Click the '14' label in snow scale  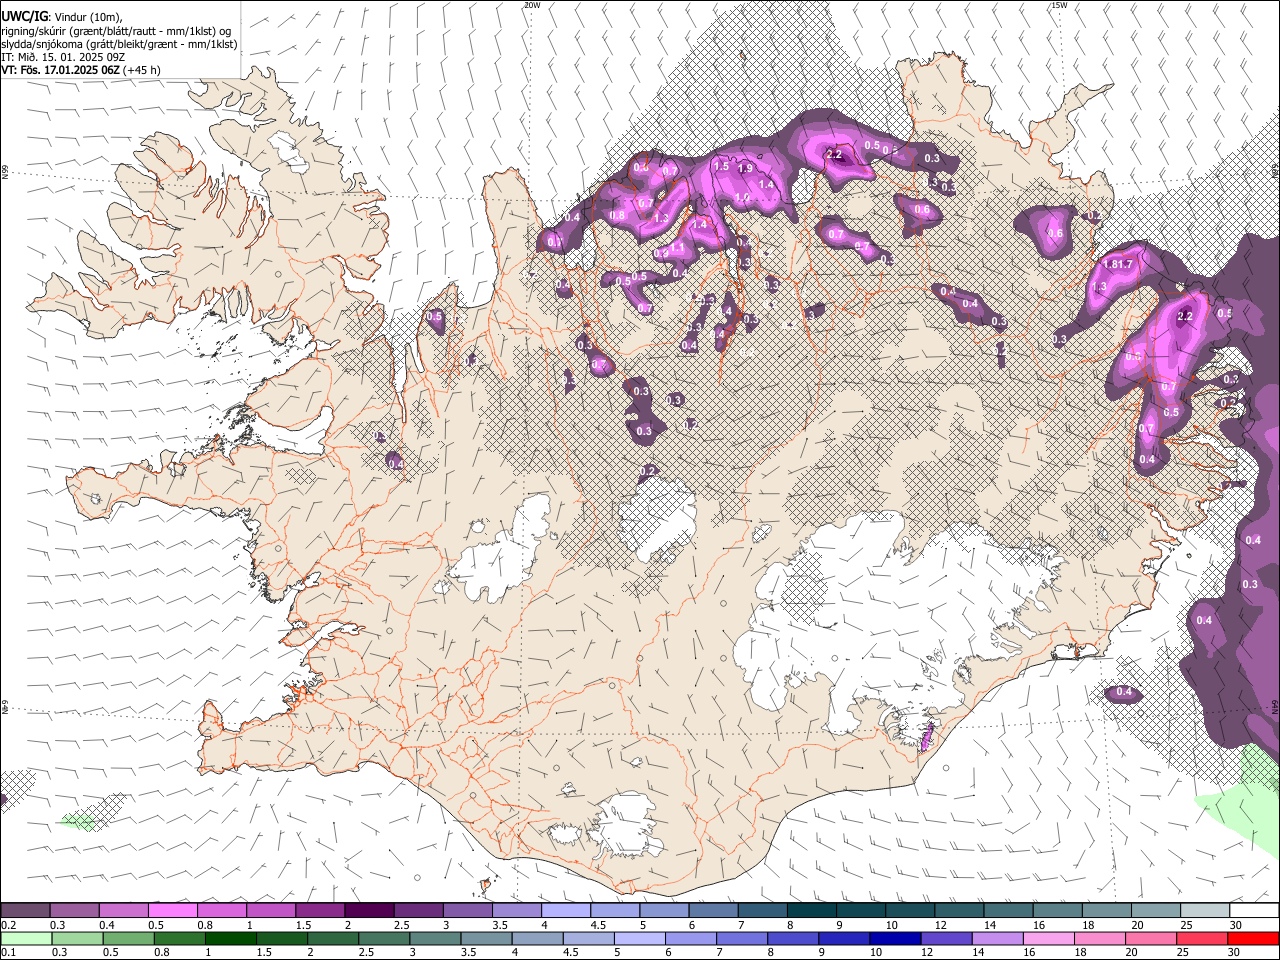coord(990,925)
